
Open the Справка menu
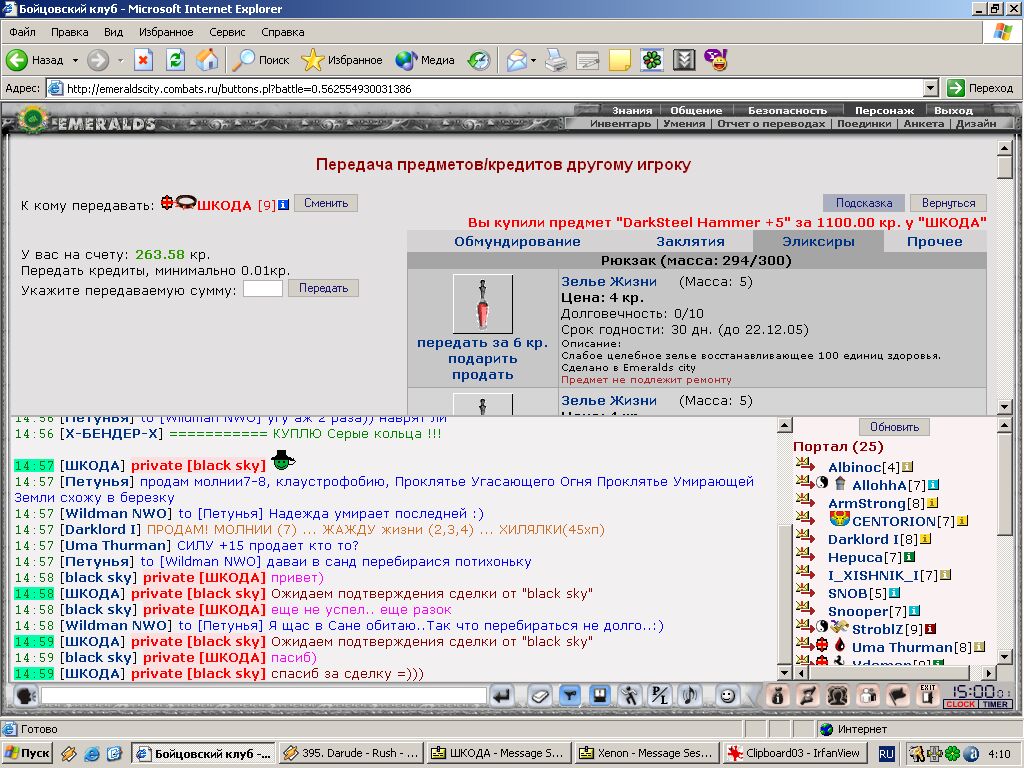tap(282, 32)
